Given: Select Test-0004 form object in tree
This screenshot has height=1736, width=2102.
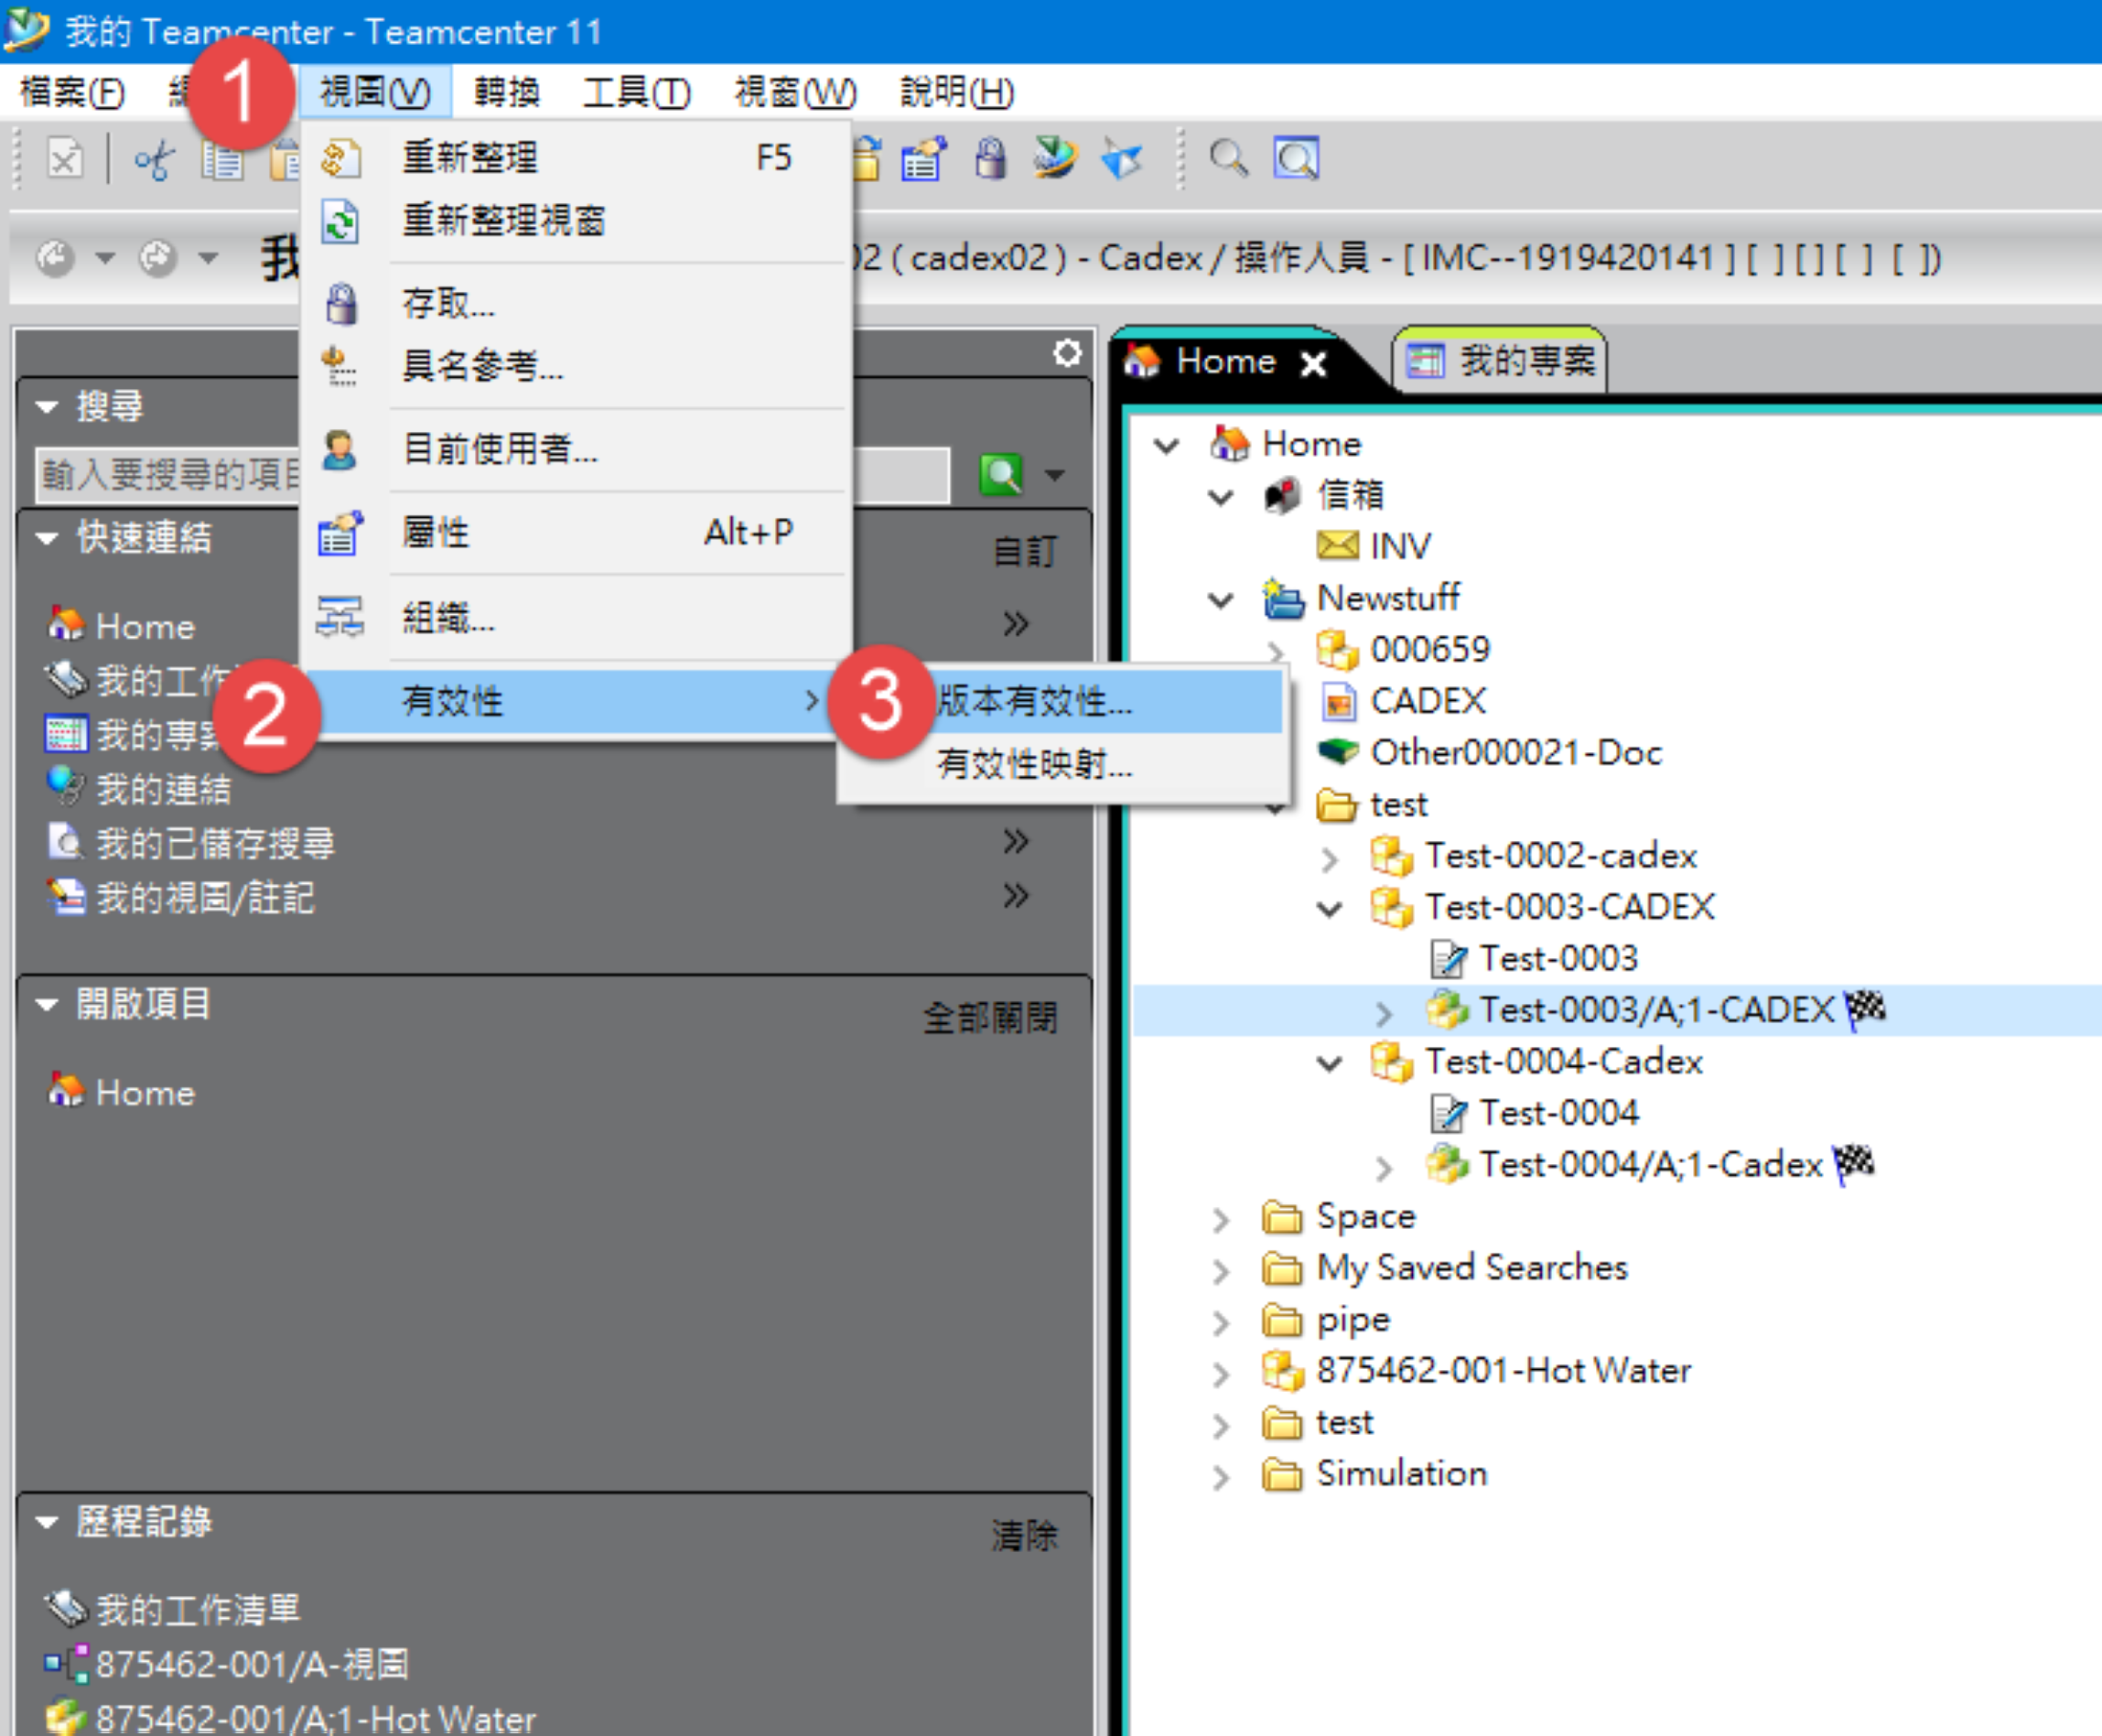Looking at the screenshot, I should (x=1535, y=1112).
